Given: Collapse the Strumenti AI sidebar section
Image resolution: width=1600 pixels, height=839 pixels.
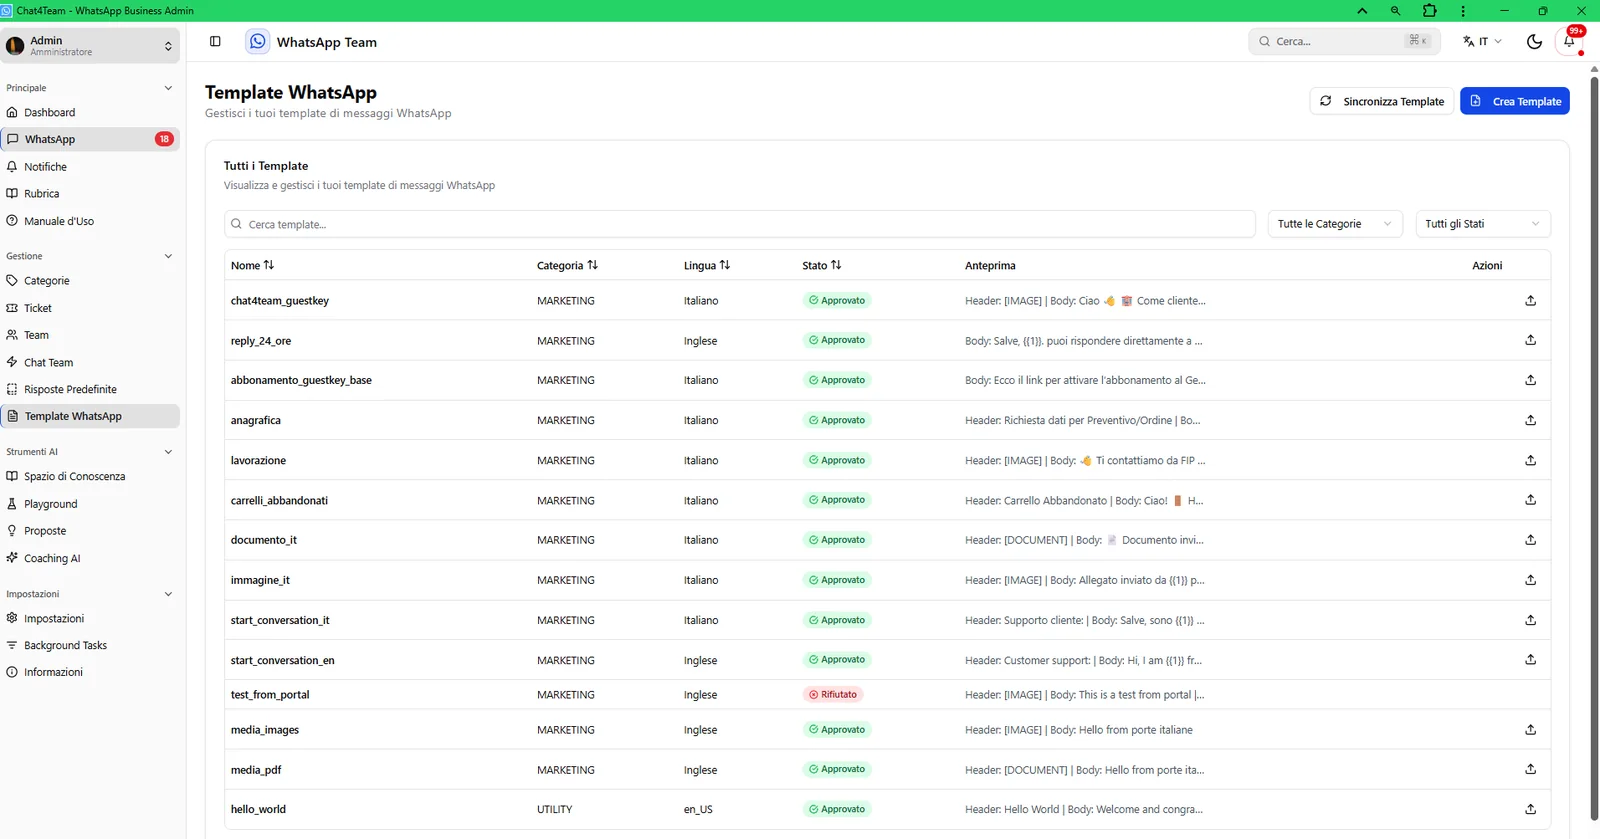Looking at the screenshot, I should pyautogui.click(x=168, y=452).
